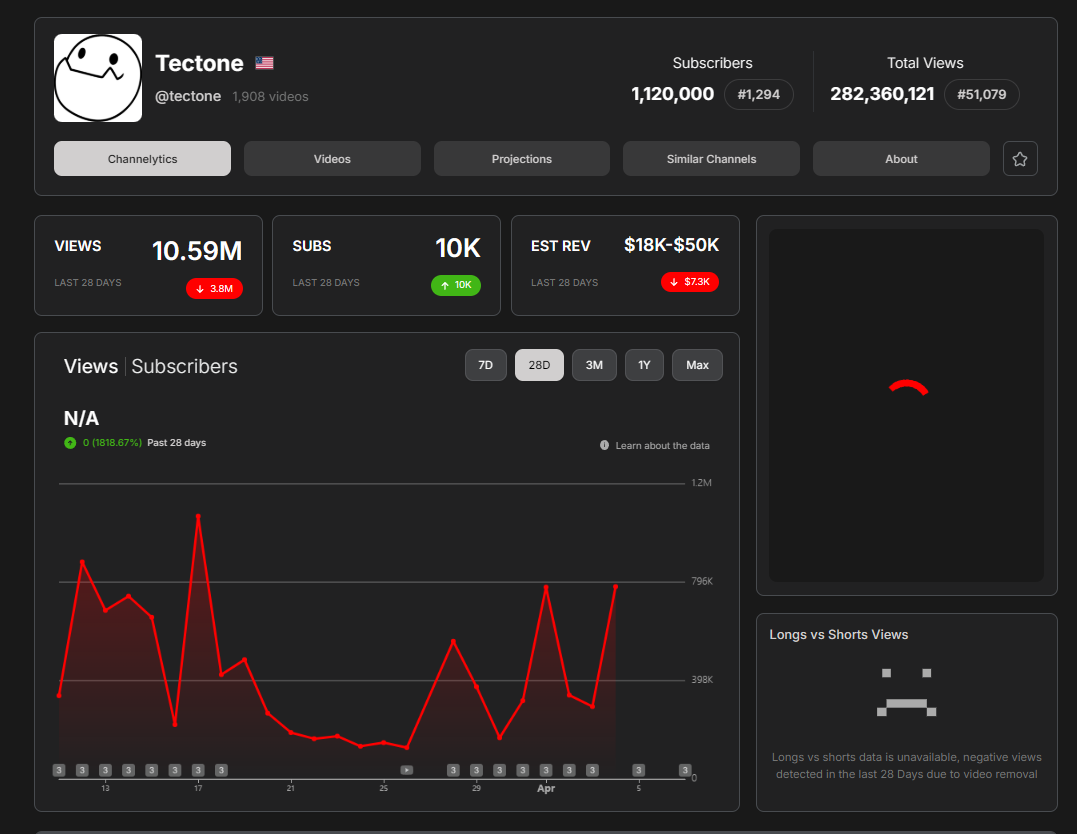Open the Videos tab

click(332, 159)
